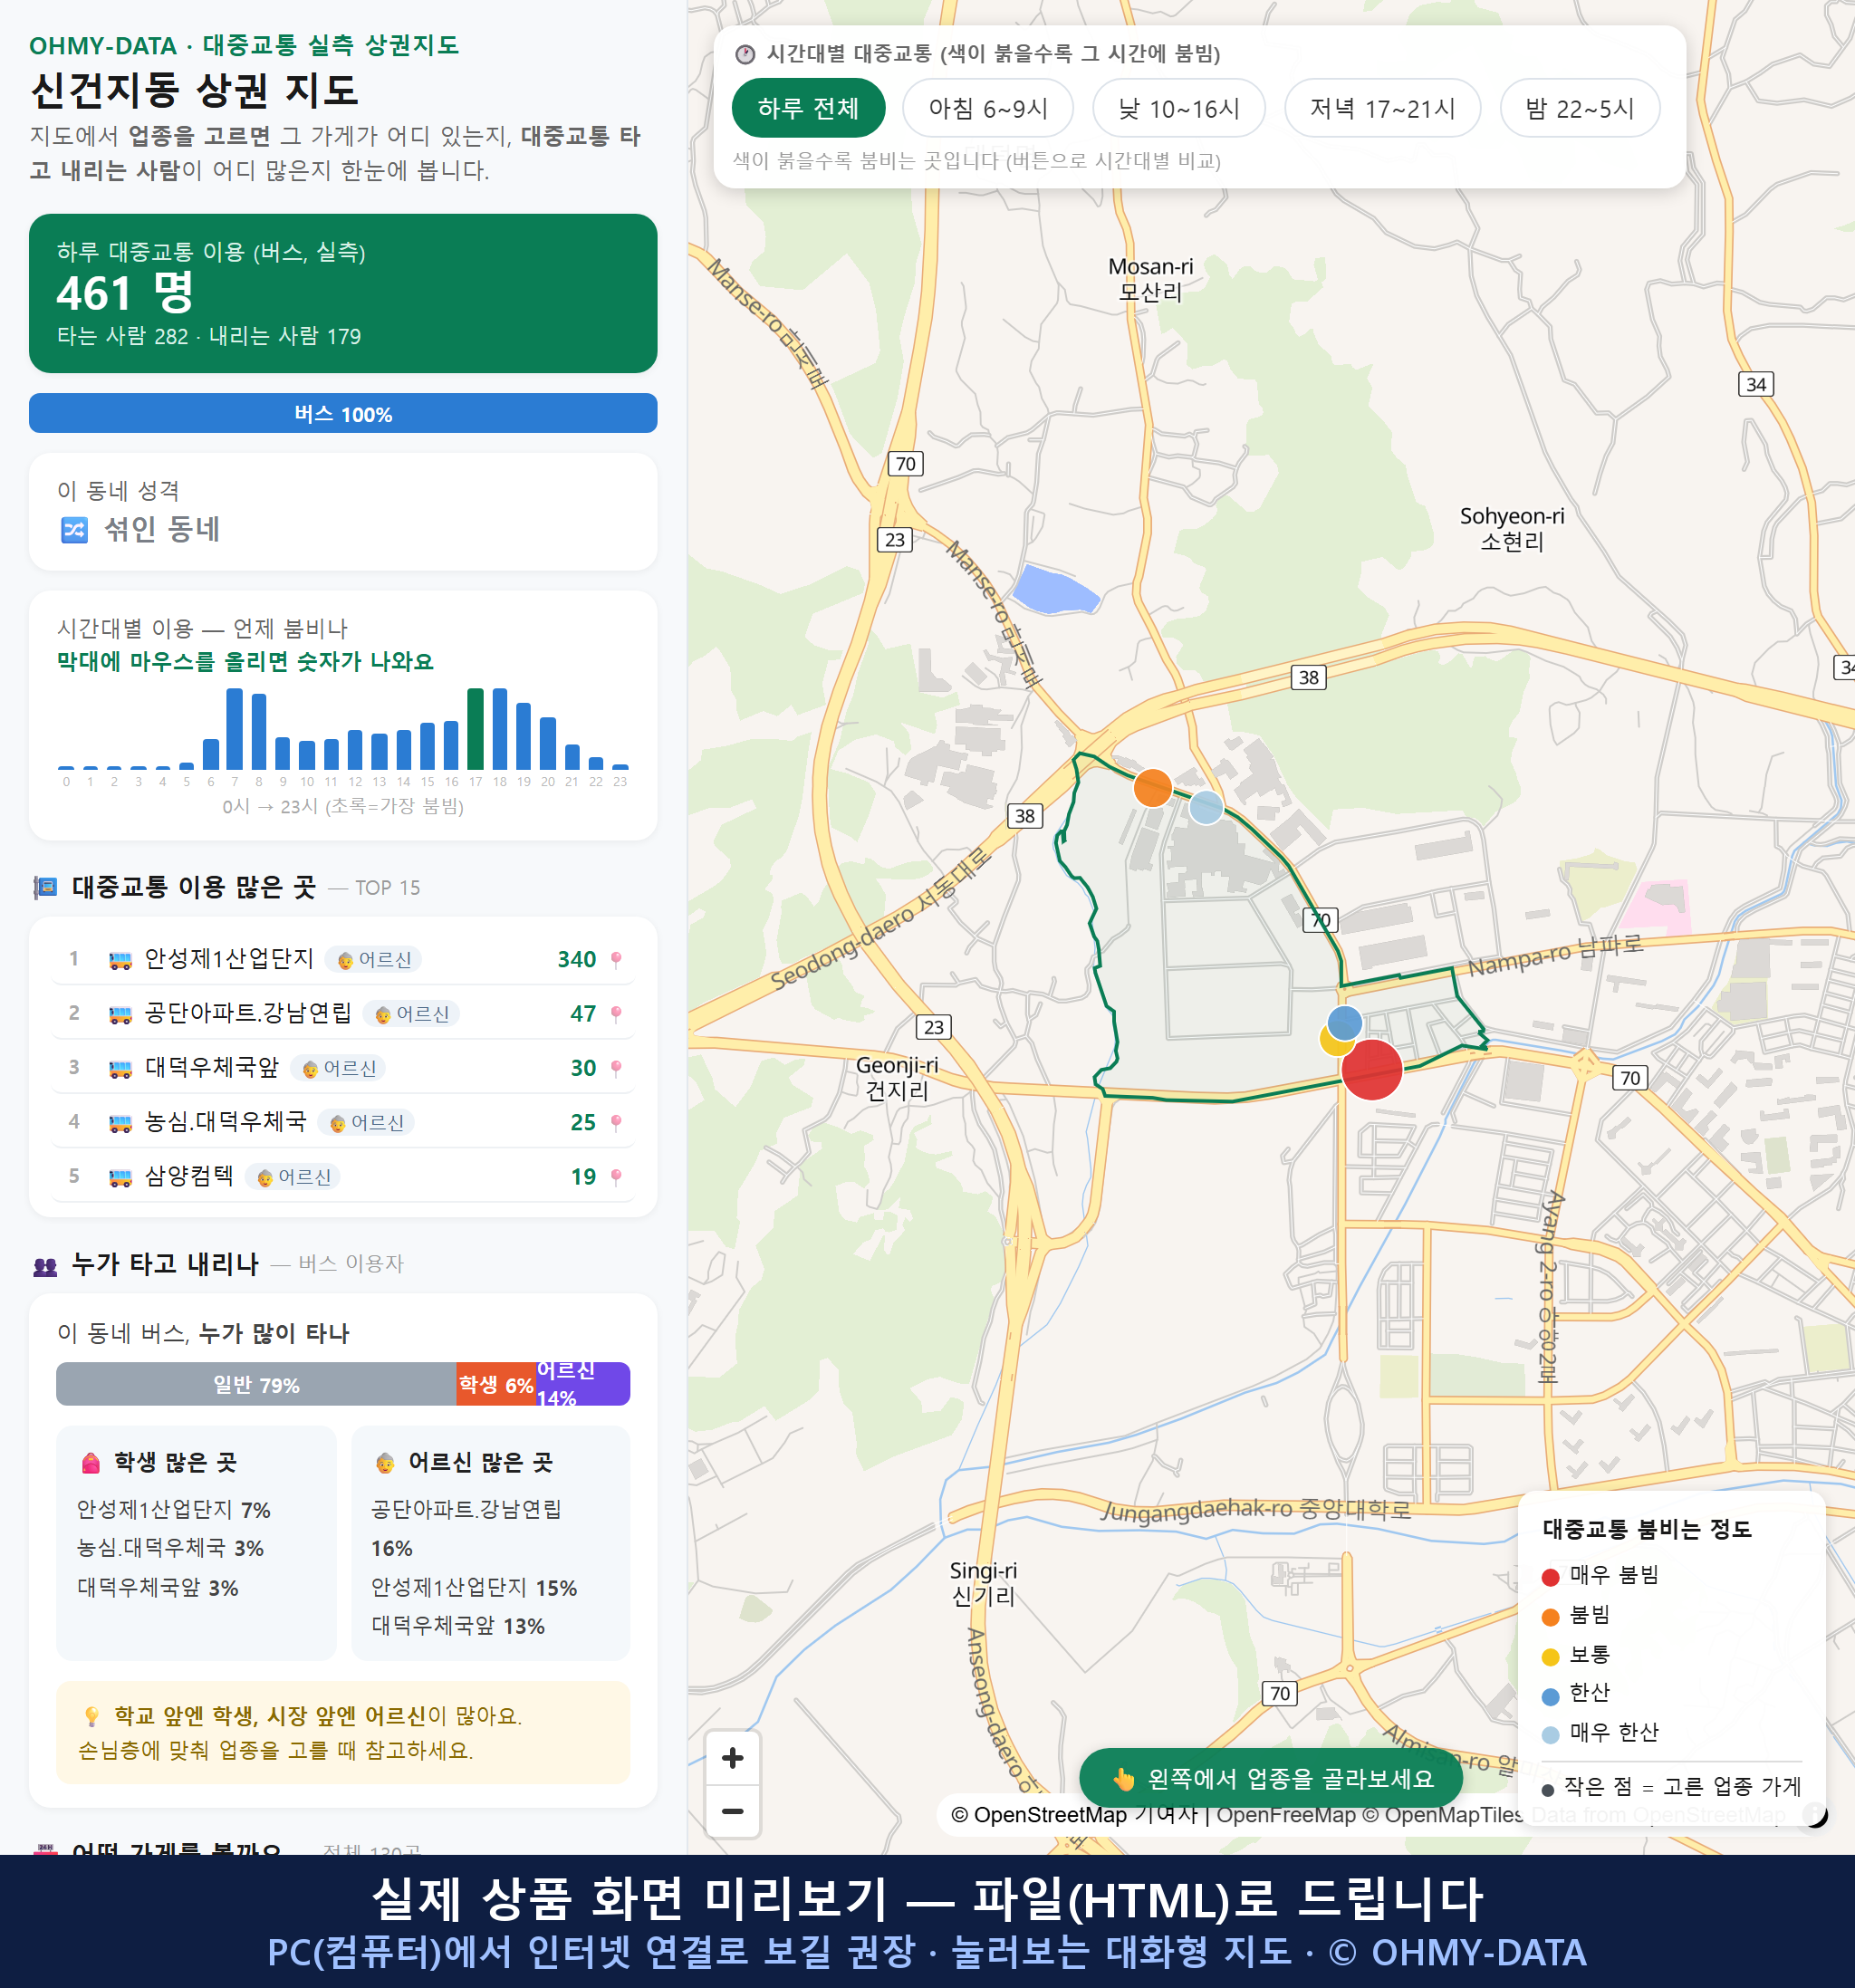Click 대덕우체국앞 13% in elder list
This screenshot has height=1988, width=1855.
[458, 1626]
